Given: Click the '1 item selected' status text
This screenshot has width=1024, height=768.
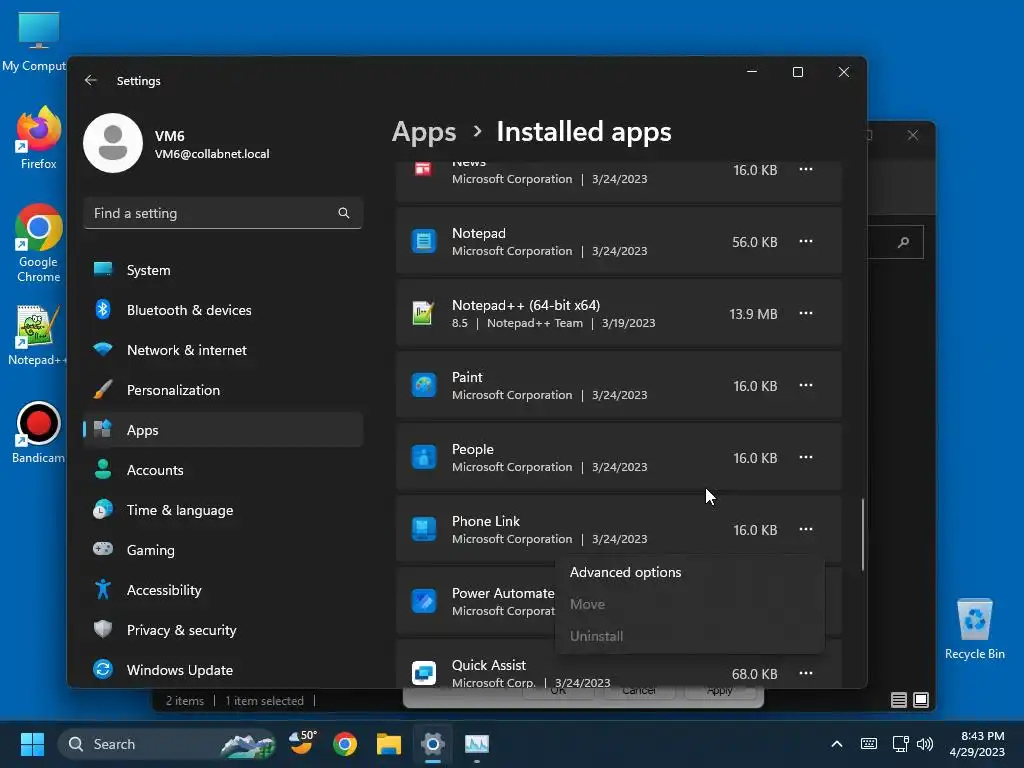Looking at the screenshot, I should pos(264,701).
